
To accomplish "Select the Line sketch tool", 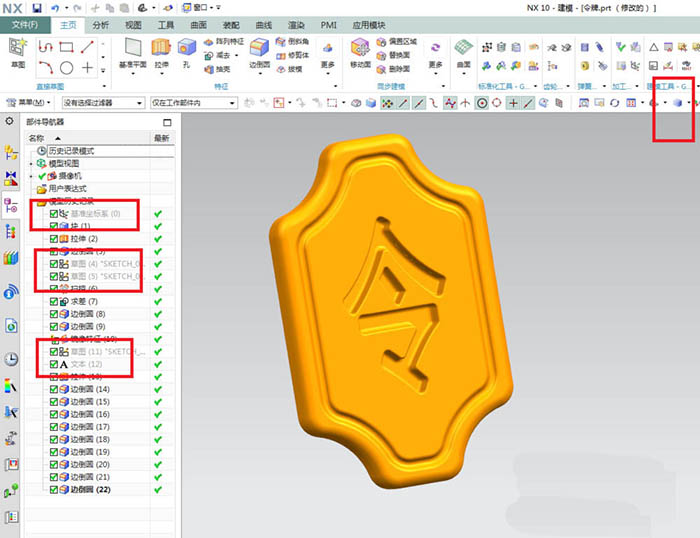I will point(87,46).
